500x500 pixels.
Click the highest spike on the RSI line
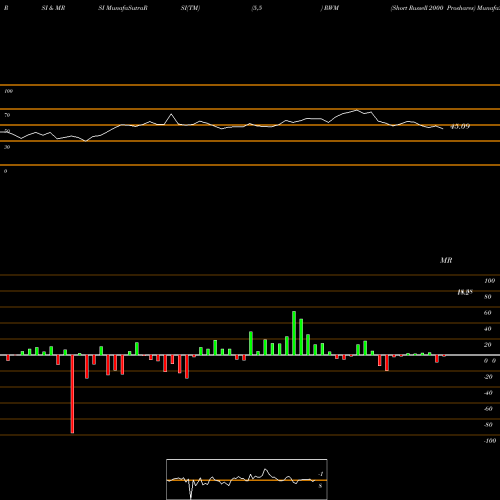357,110
